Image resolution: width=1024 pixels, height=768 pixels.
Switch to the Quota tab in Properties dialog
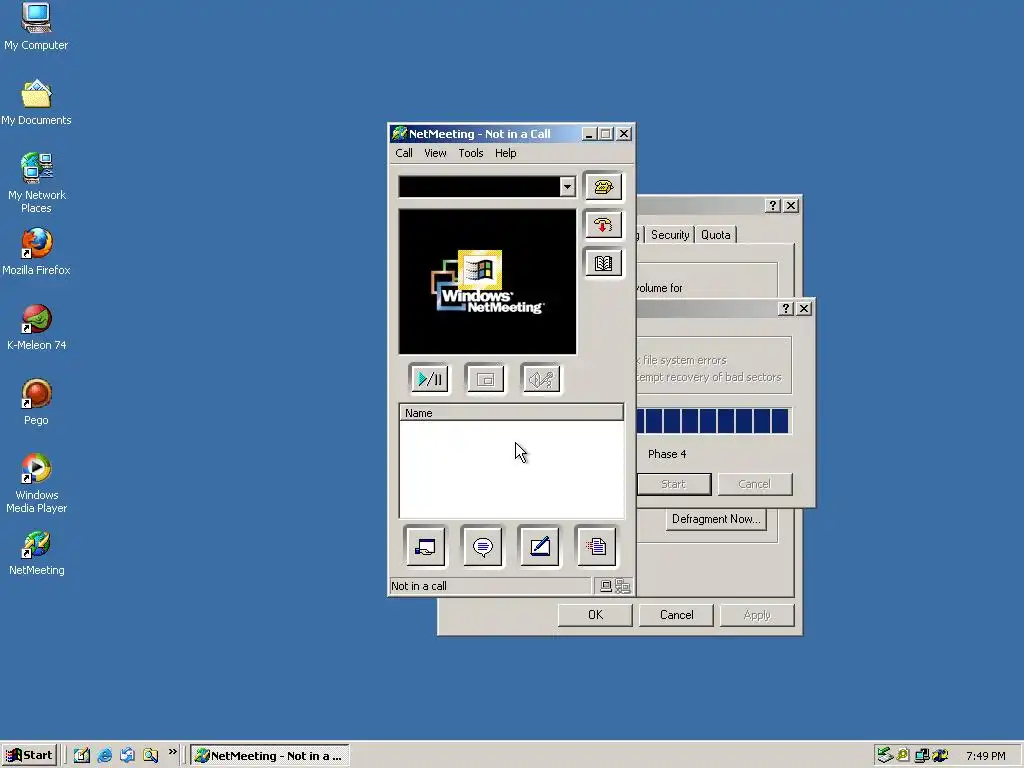click(x=716, y=234)
